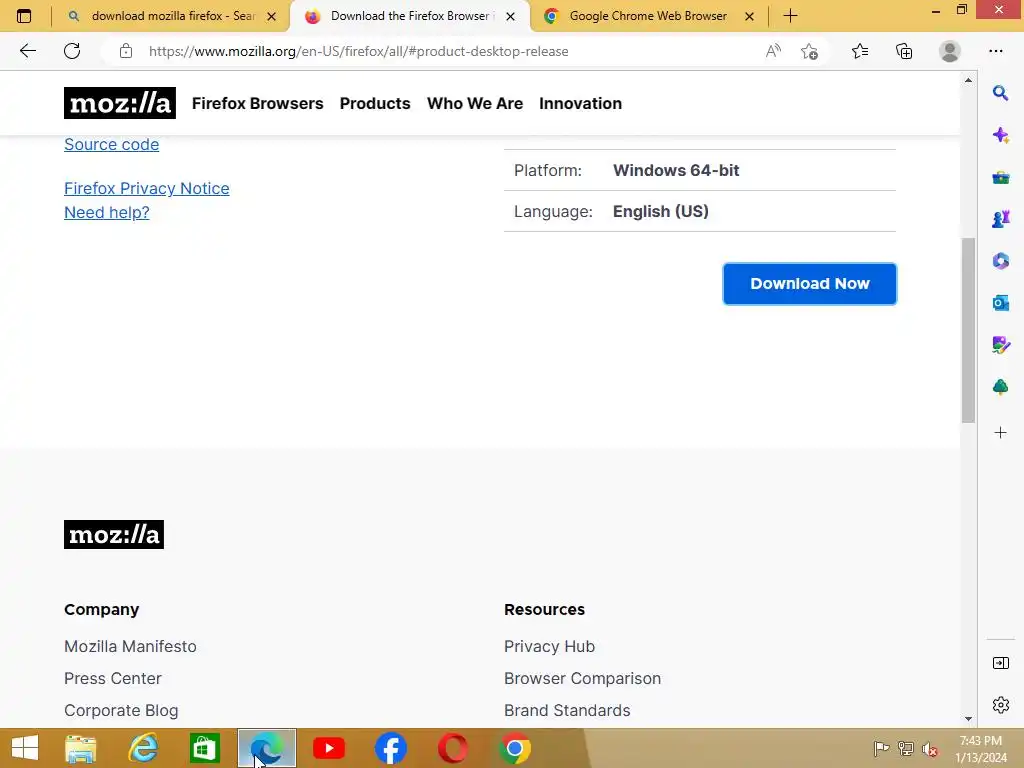Open the Mozilla Manifesto link
This screenshot has height=768, width=1024.
130,647
